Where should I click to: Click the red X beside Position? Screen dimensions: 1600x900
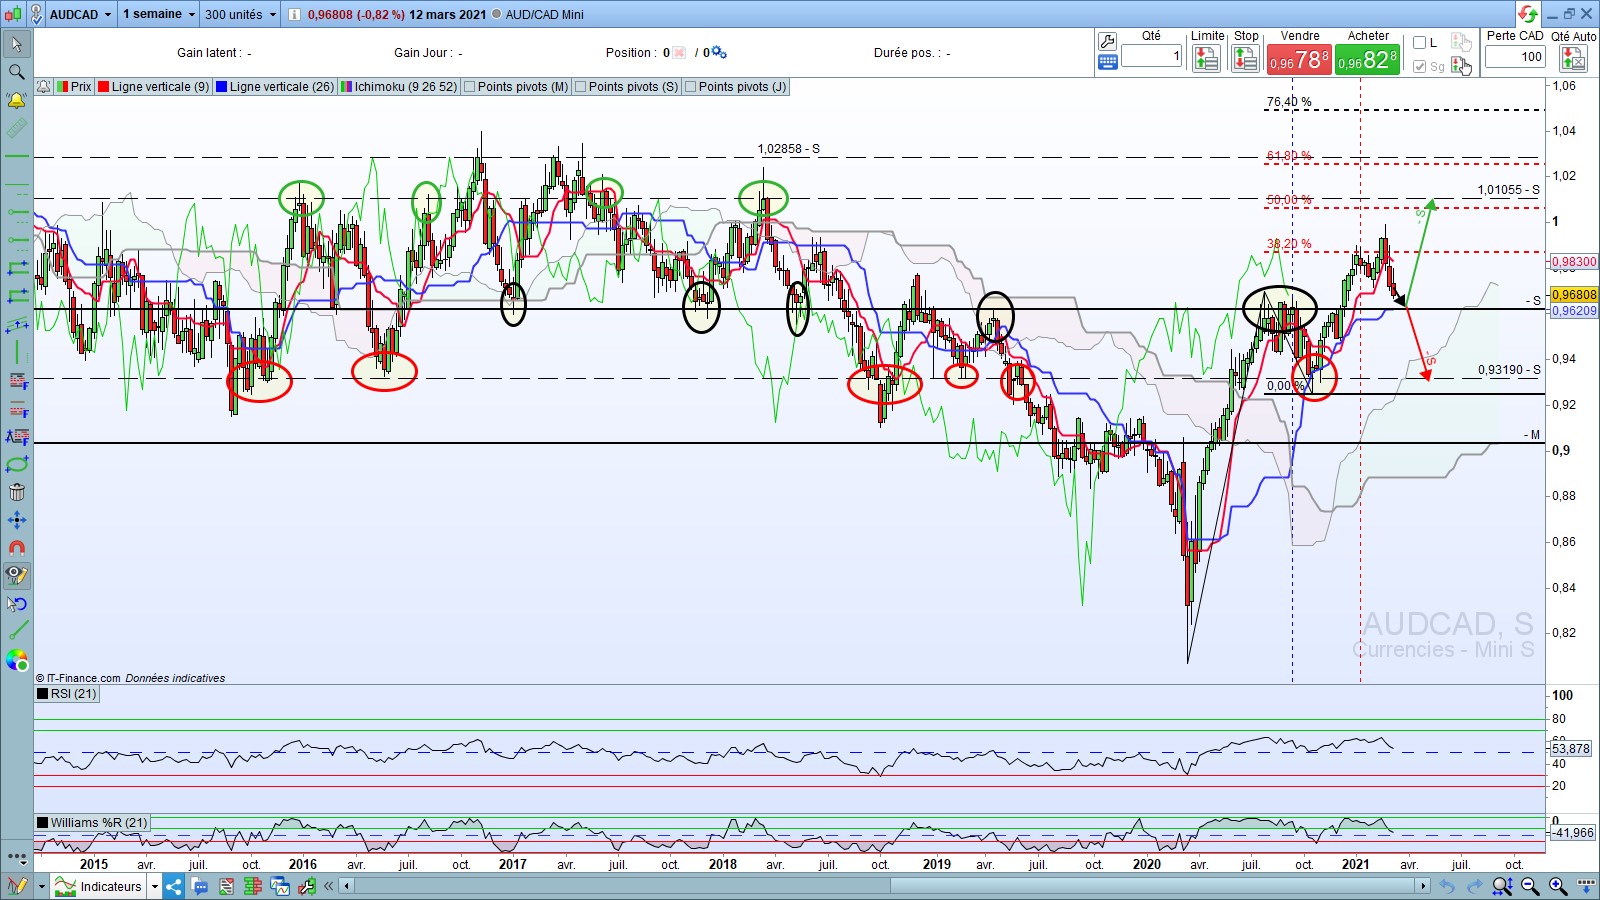(680, 53)
